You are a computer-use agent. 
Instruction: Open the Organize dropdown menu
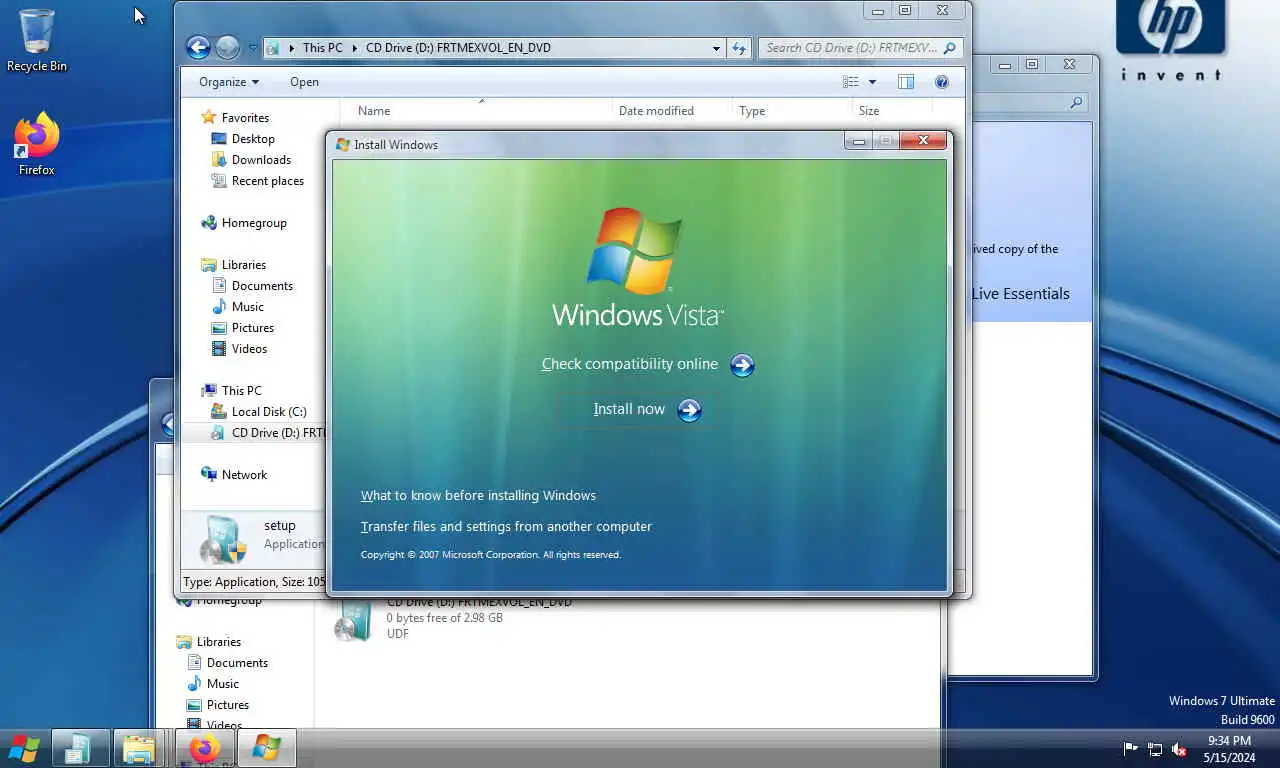coord(228,82)
